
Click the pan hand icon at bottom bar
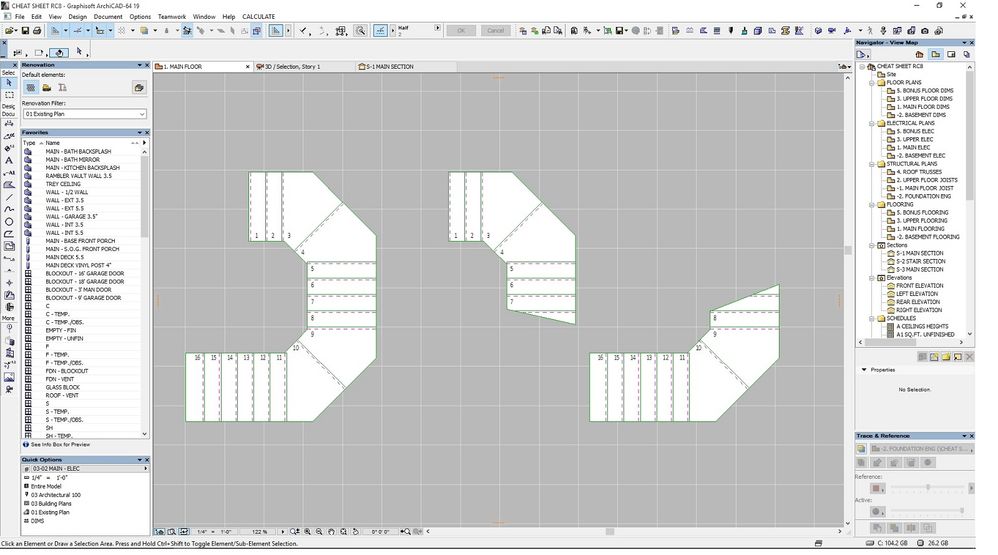point(332,531)
